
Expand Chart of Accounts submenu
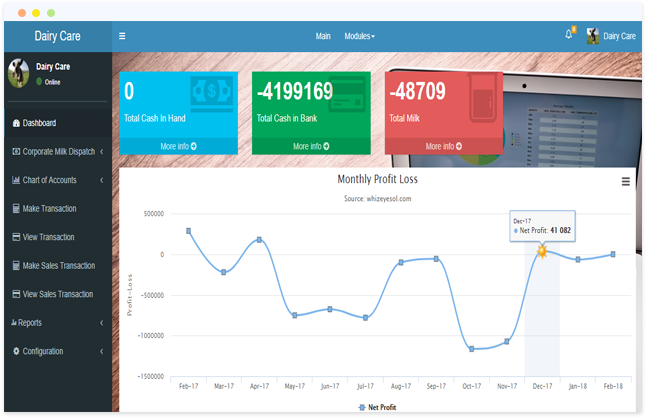coord(101,180)
